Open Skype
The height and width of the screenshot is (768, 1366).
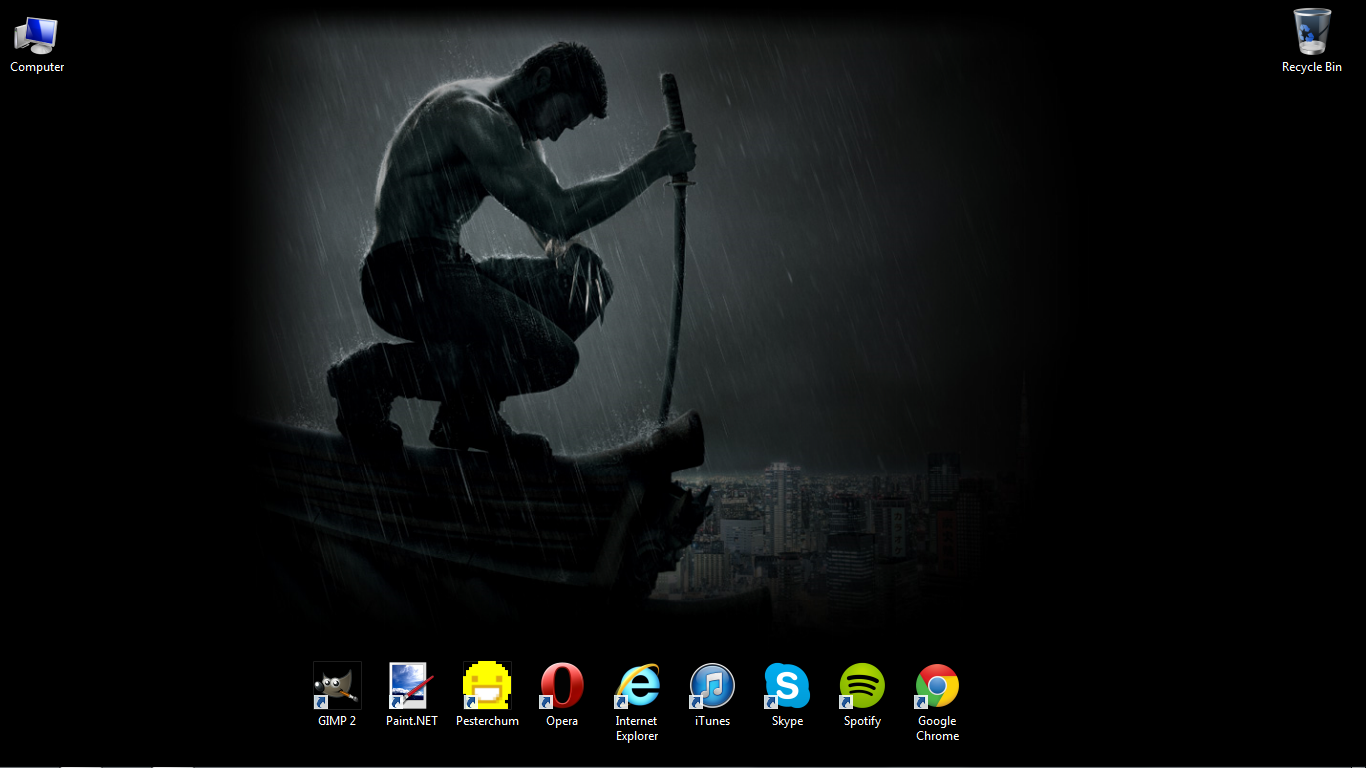point(786,685)
